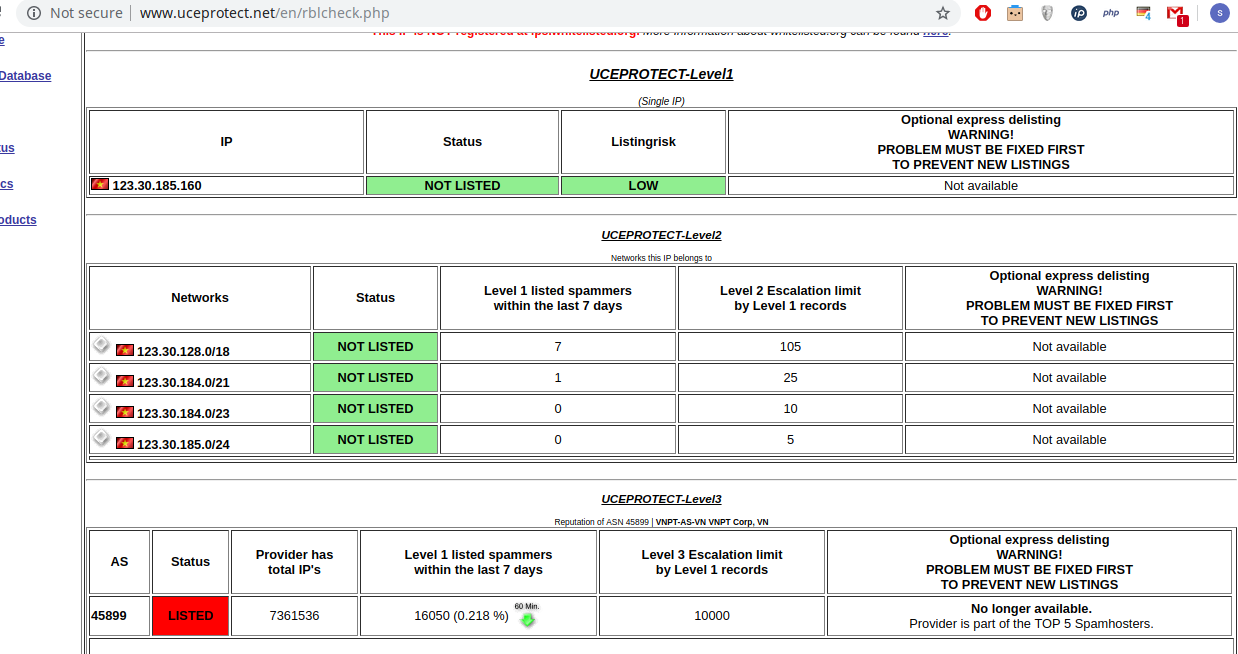Click the flag icon next to 123.30.184.0/21

pyautogui.click(x=125, y=381)
